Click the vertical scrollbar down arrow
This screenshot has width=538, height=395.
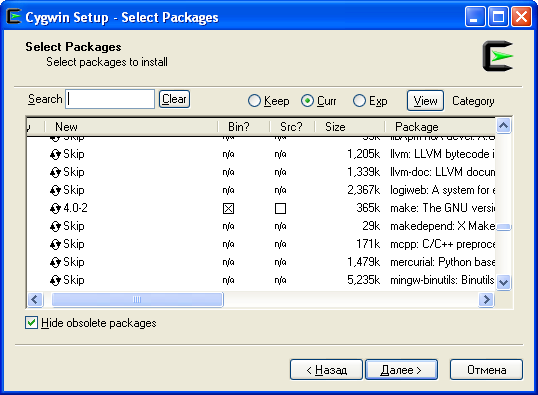point(503,282)
